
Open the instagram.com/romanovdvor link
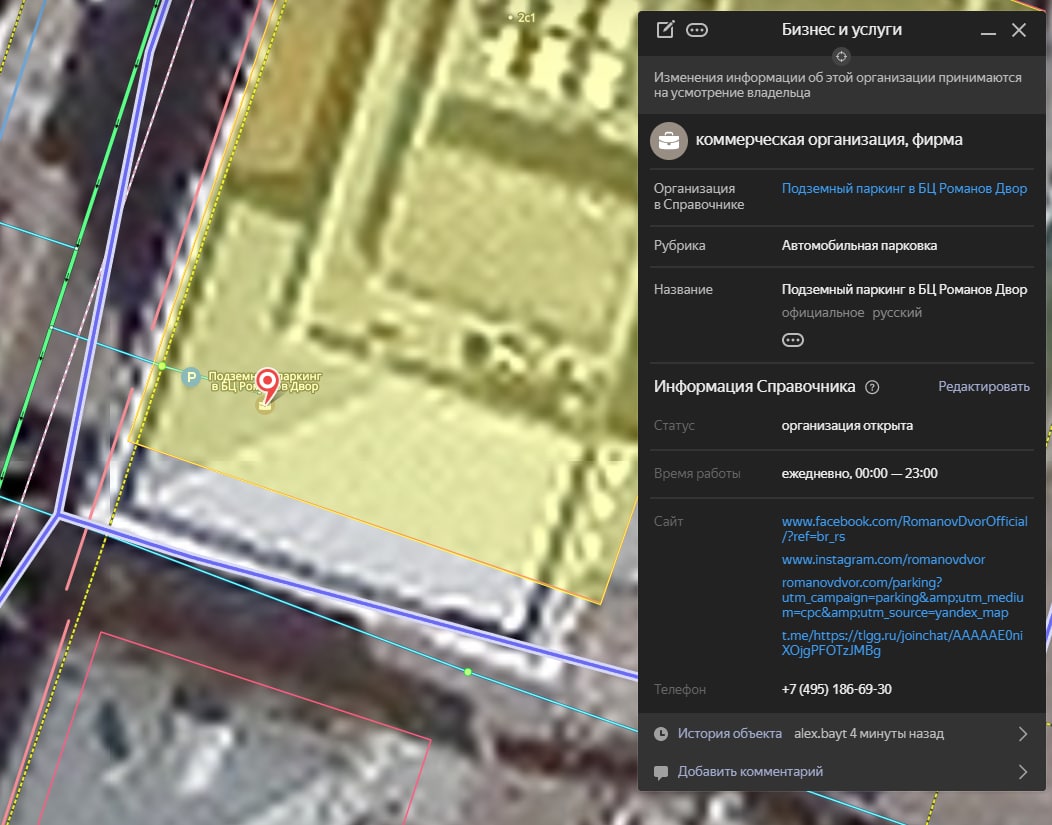883,559
